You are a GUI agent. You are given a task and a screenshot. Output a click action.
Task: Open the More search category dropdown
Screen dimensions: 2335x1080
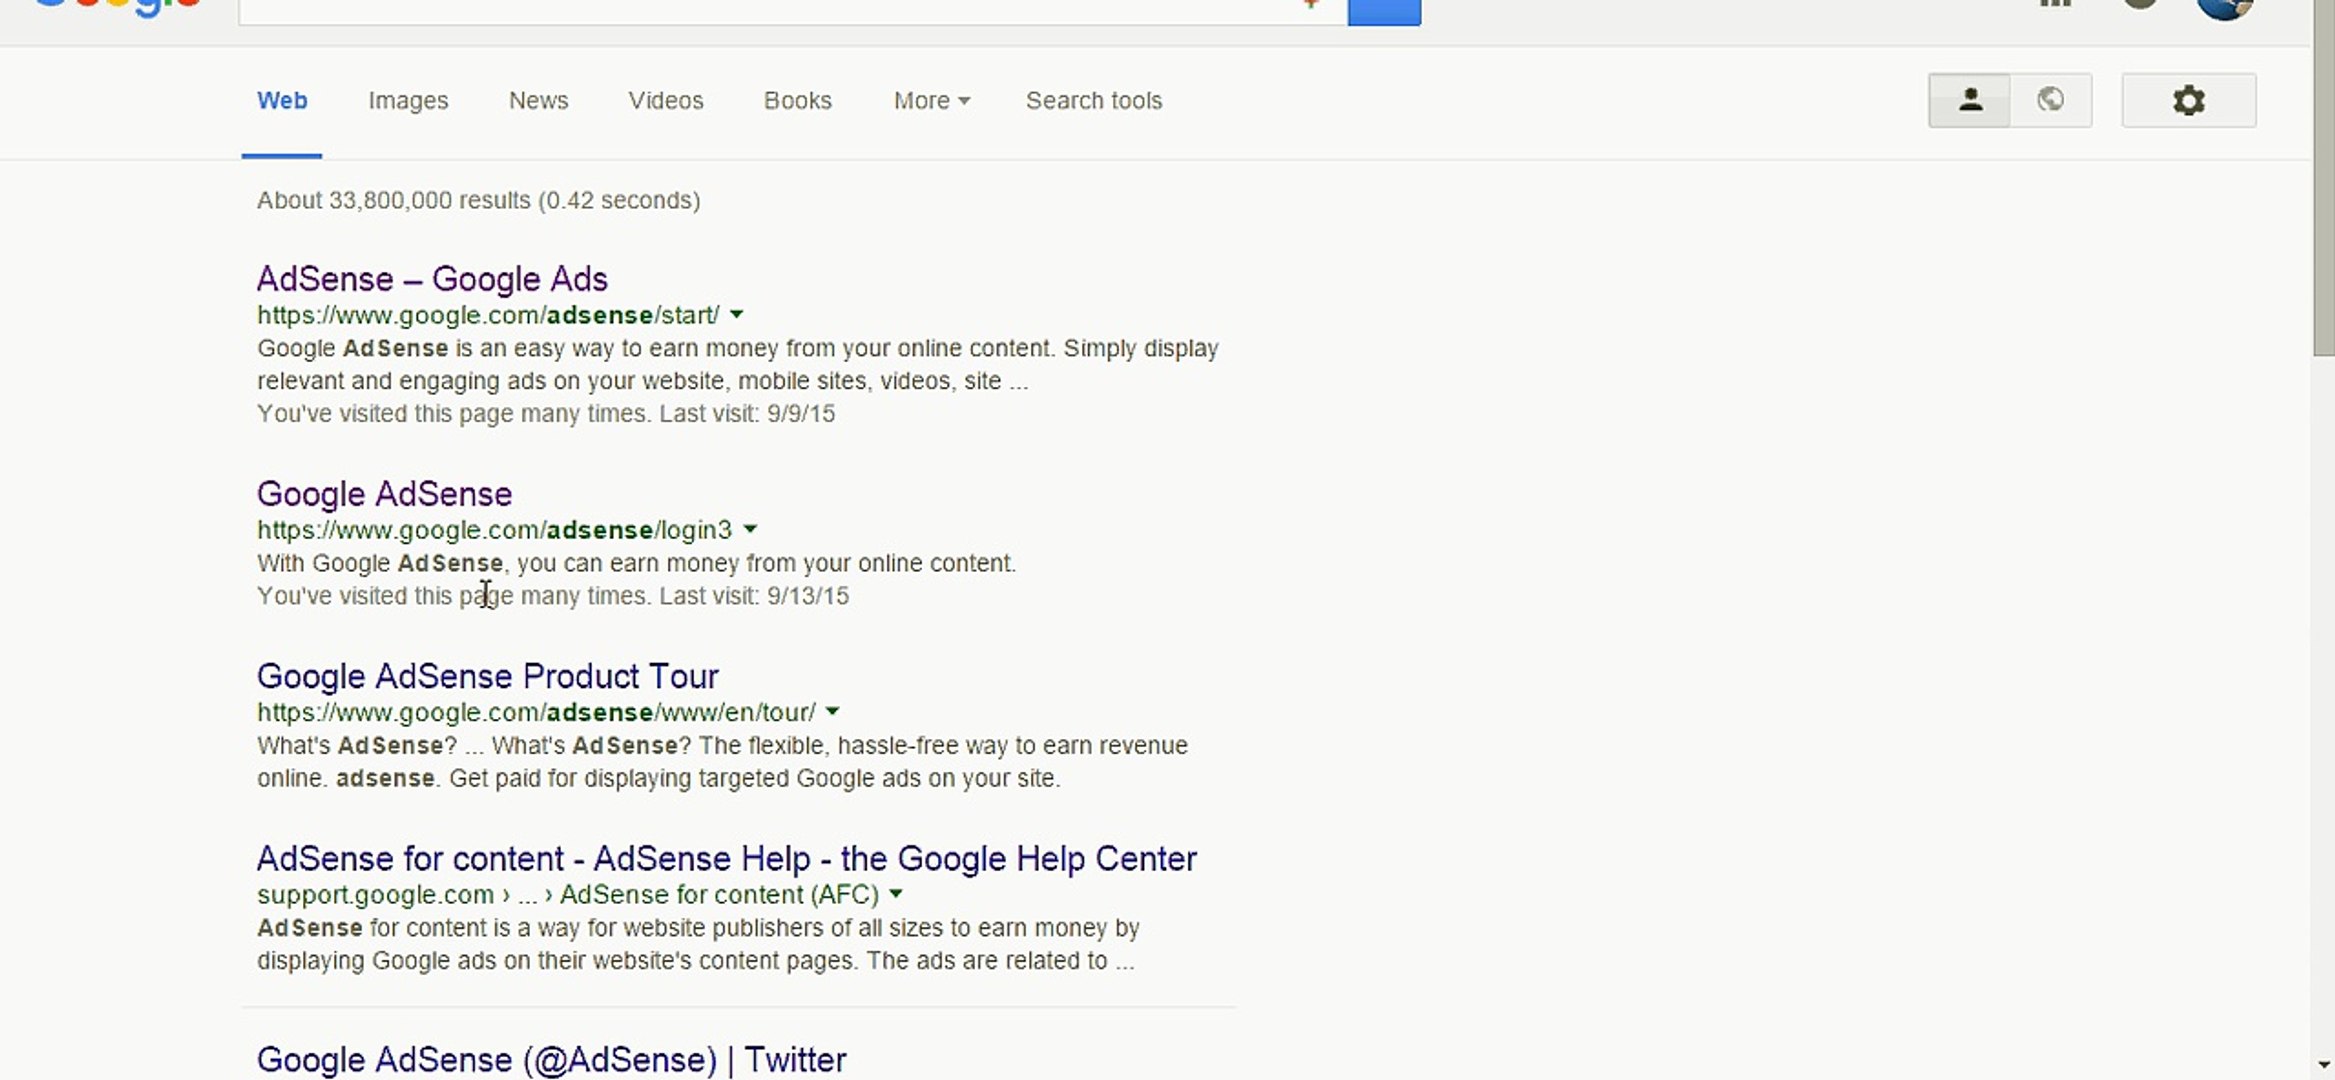[x=931, y=101]
